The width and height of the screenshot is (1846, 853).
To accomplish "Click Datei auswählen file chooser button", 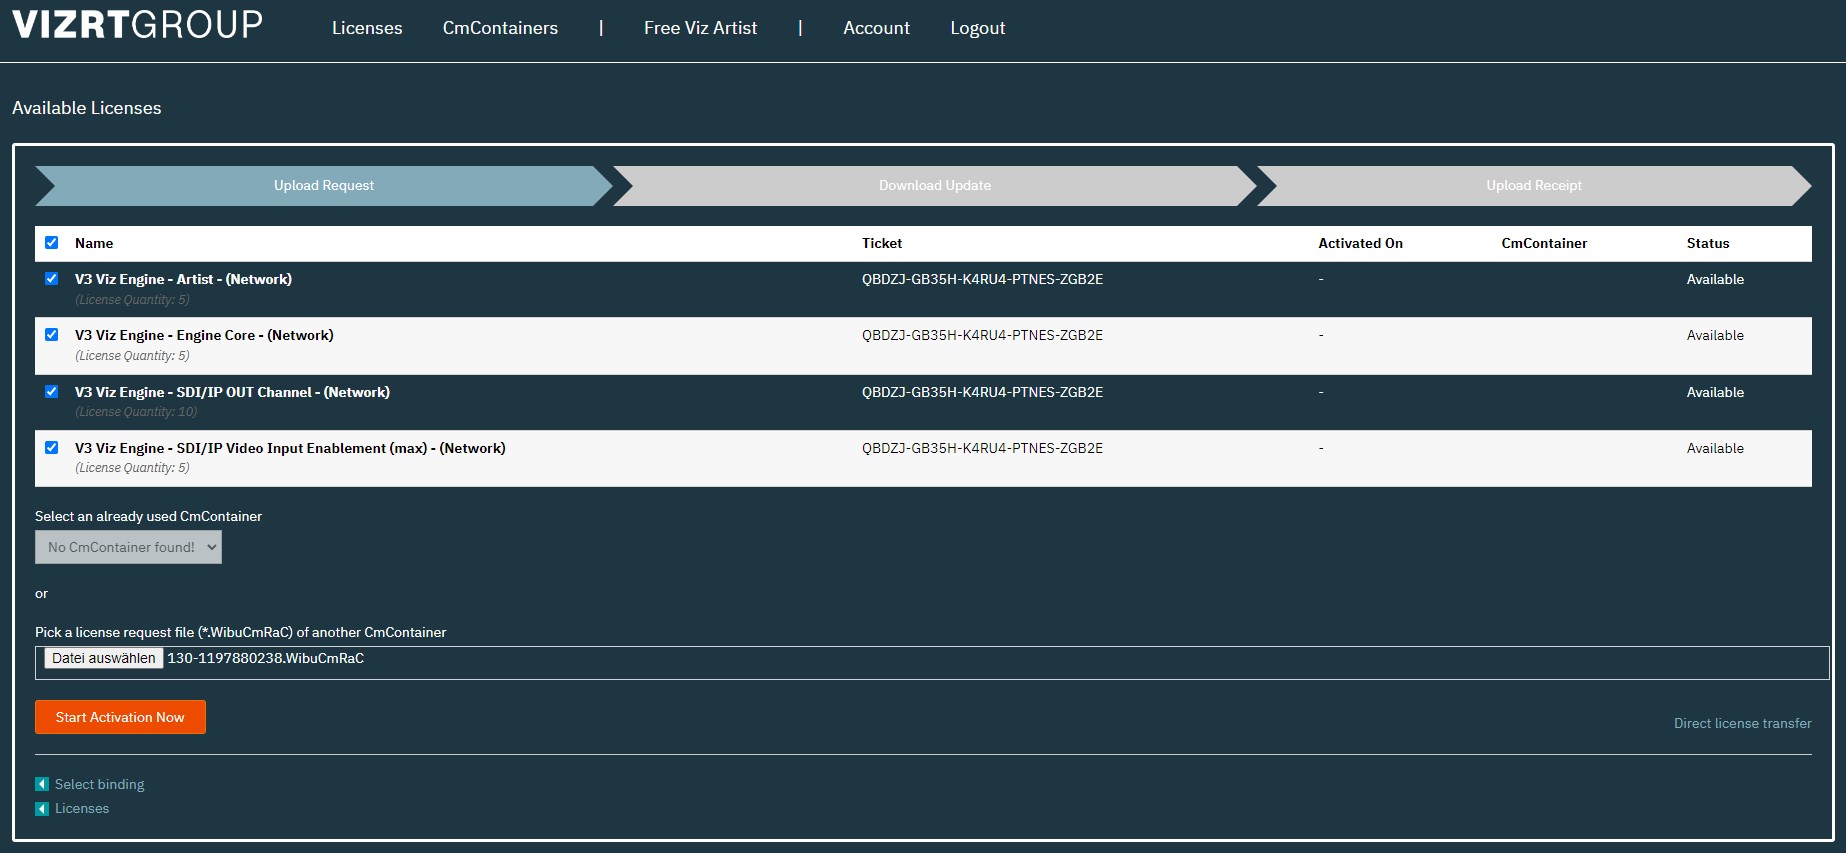I will click(x=104, y=658).
